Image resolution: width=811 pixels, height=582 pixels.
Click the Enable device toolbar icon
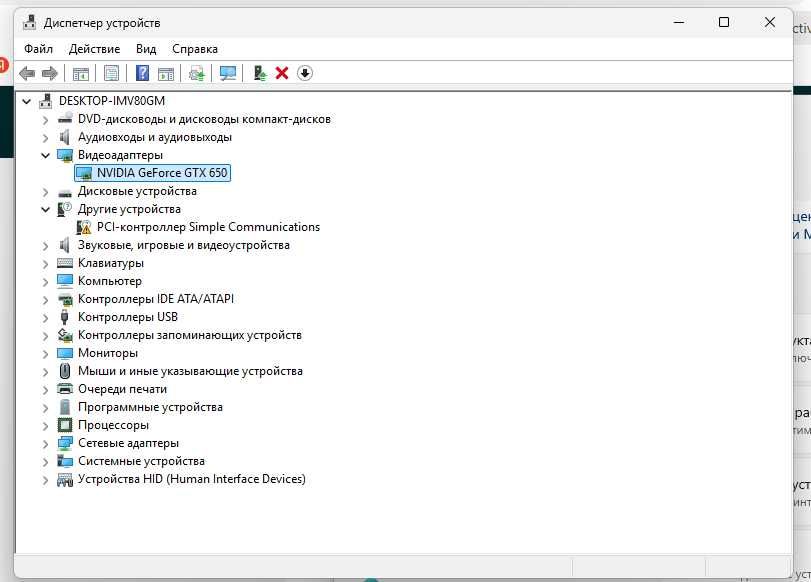[260, 73]
